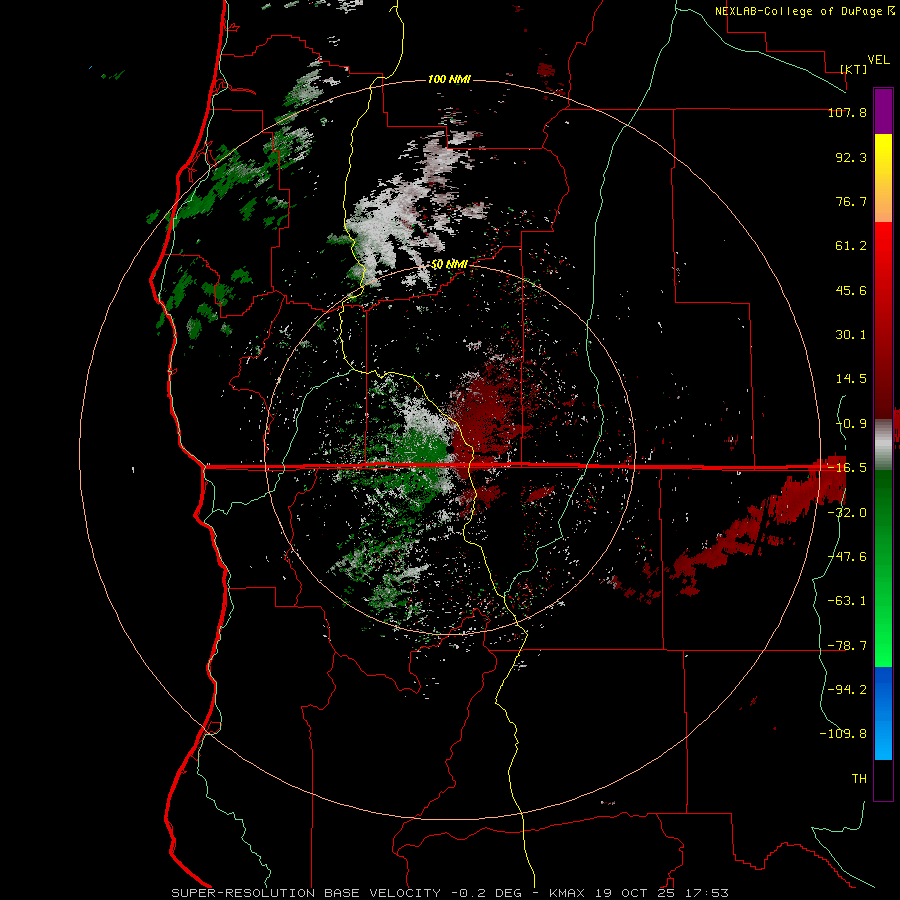The image size is (900, 900).
Task: Select the -16.5 velocity label
Action: (847, 468)
